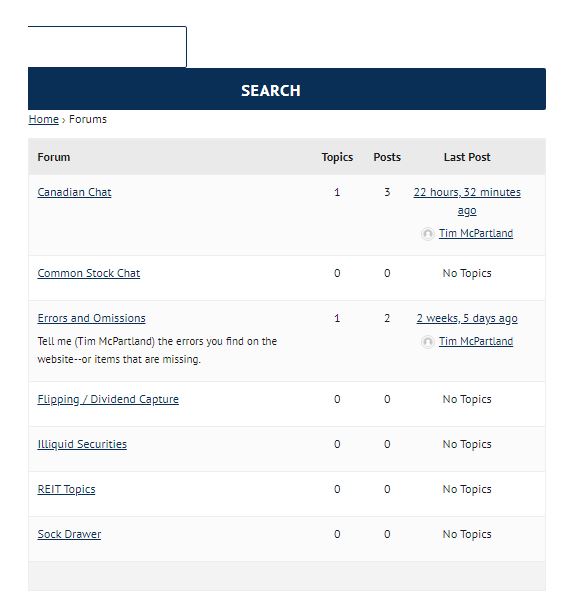Click the Last Post column header
570x603 pixels.
[467, 157]
